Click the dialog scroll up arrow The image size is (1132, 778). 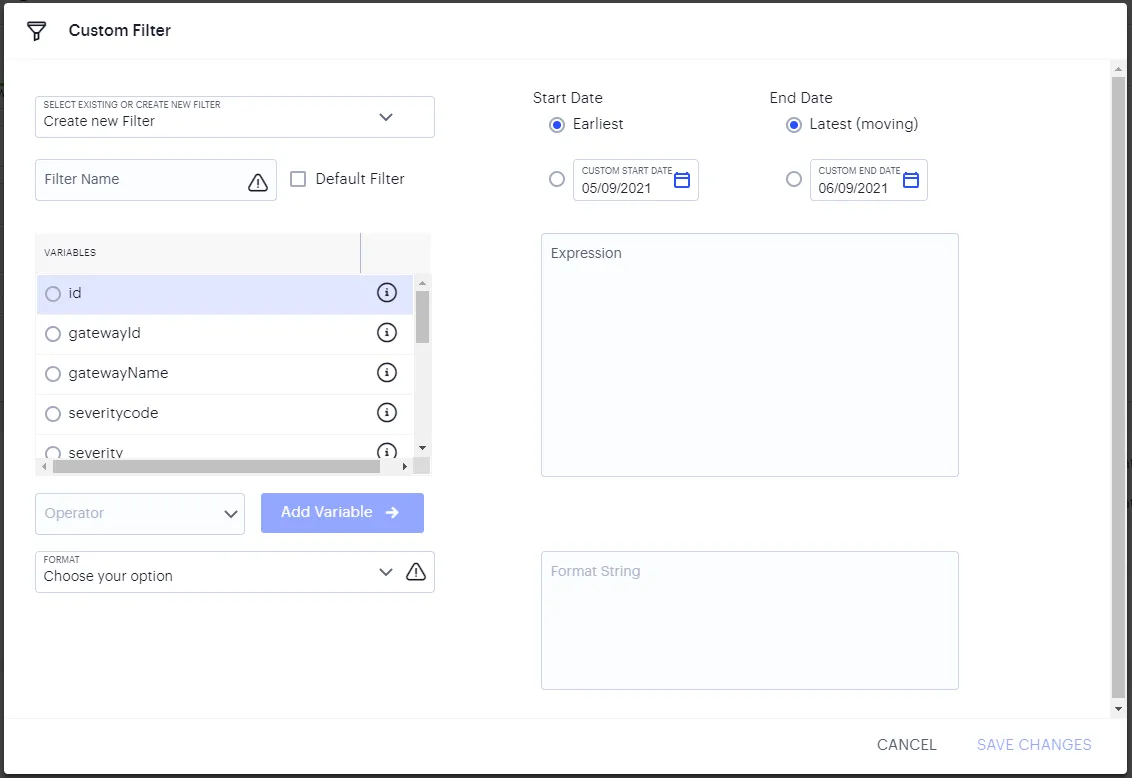coord(1118,70)
